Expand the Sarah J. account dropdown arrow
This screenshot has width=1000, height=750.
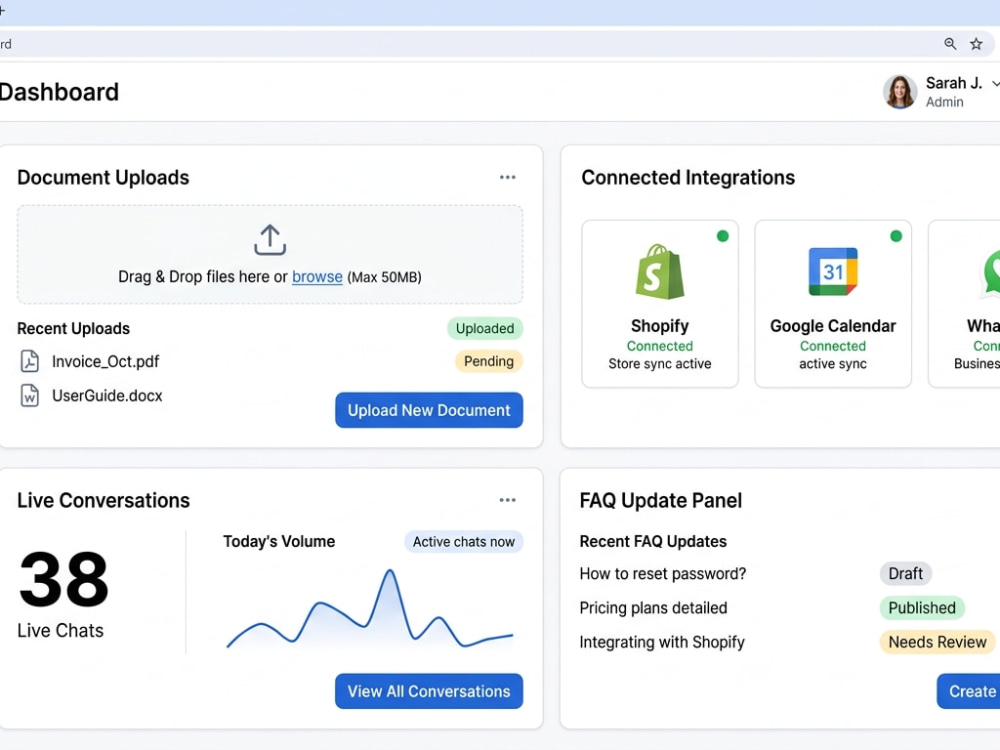995,84
